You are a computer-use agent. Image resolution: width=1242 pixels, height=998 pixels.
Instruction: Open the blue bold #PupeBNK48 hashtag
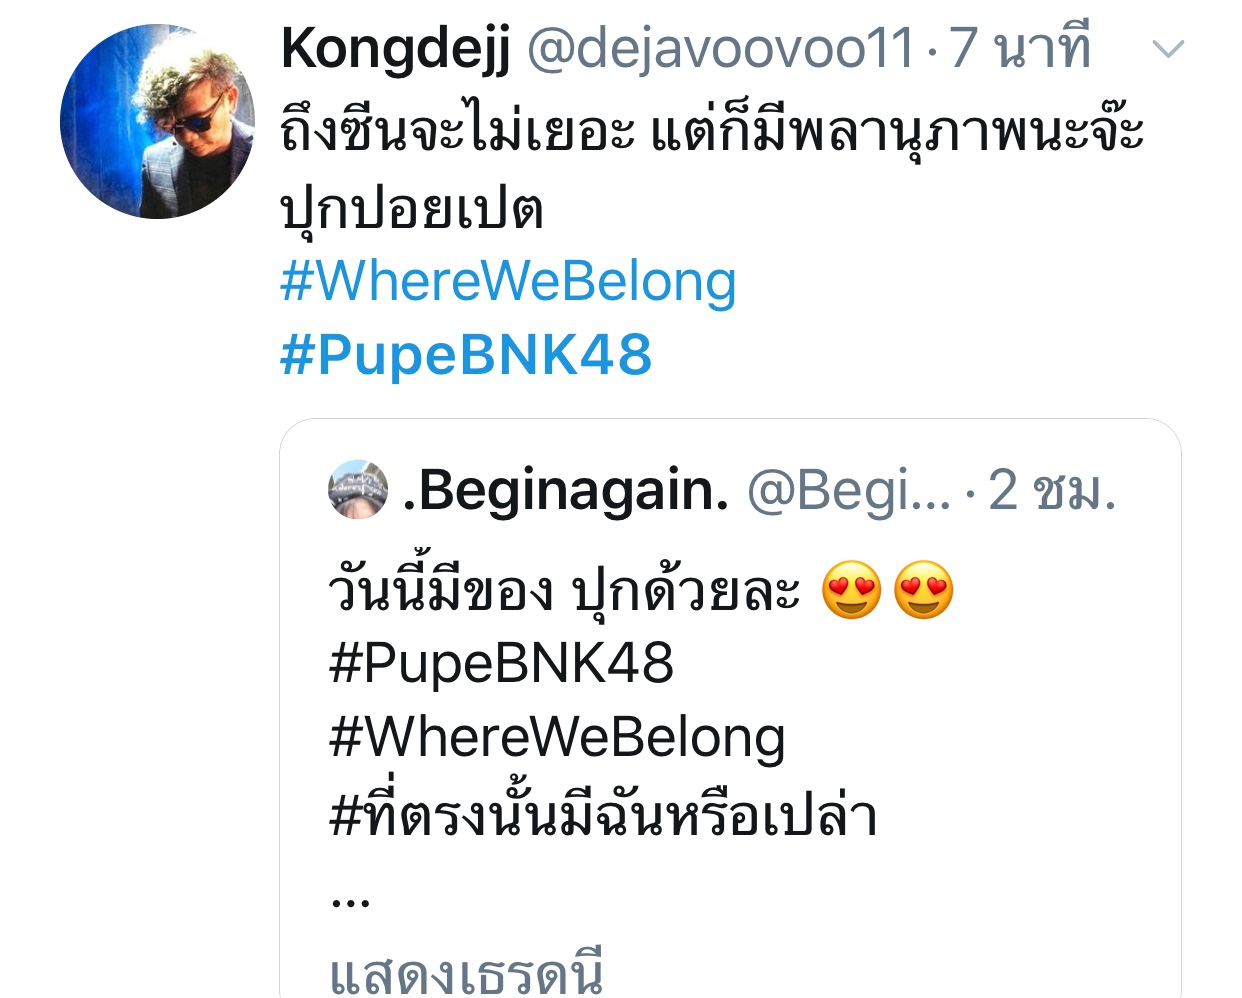(466, 355)
